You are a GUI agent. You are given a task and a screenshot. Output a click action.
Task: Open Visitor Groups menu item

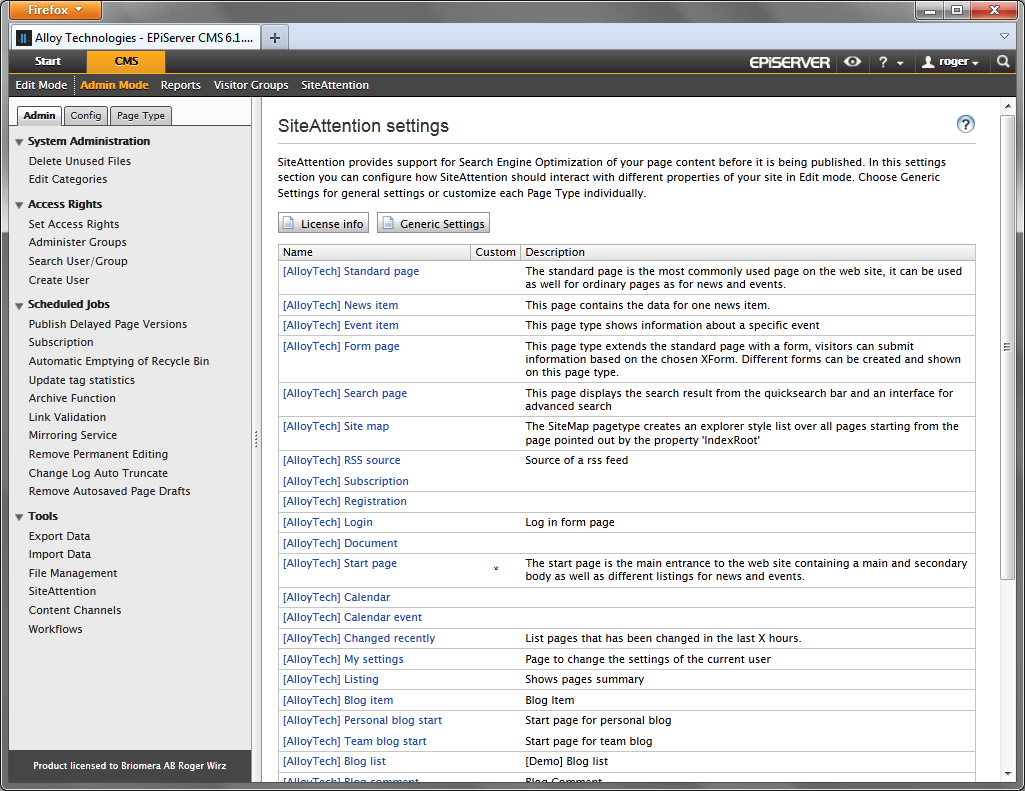tap(251, 85)
